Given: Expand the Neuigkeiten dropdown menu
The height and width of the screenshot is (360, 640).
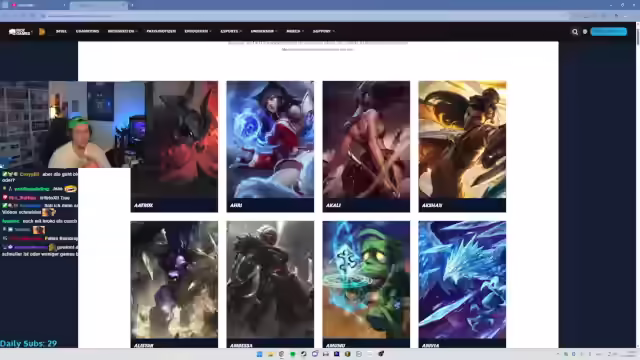Looking at the screenshot, I should click(x=122, y=31).
